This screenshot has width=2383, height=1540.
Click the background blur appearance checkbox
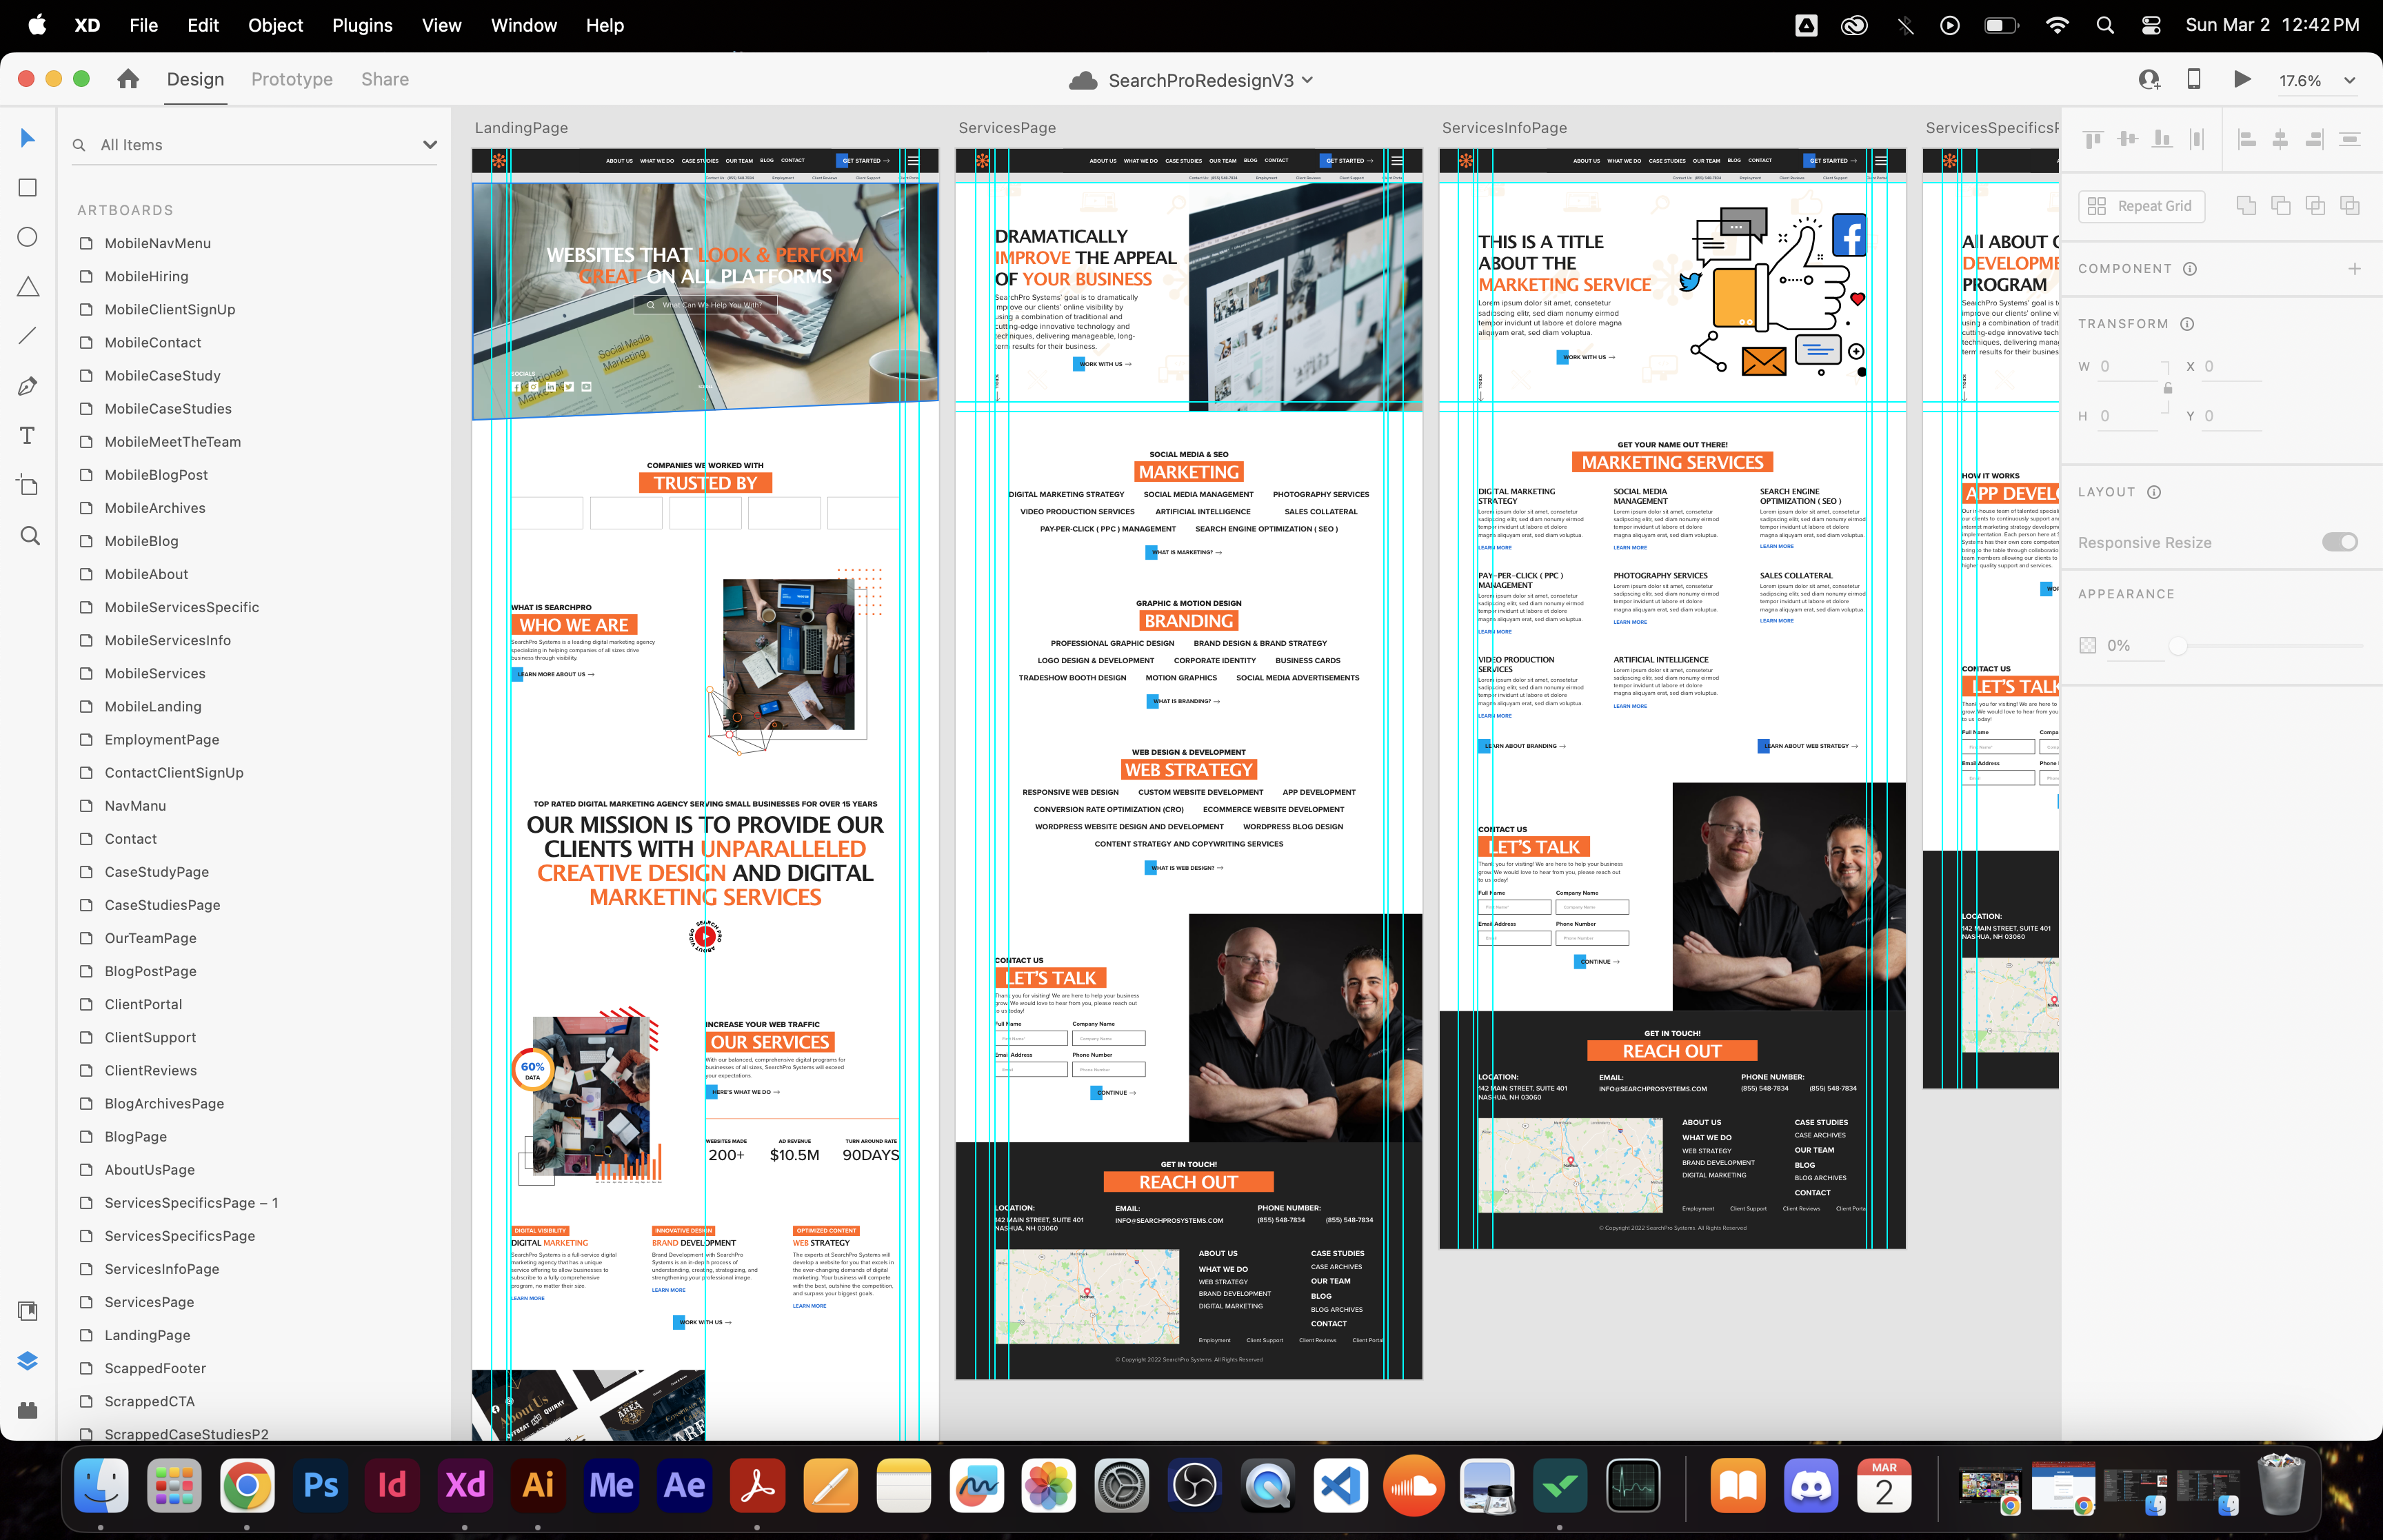click(2088, 646)
